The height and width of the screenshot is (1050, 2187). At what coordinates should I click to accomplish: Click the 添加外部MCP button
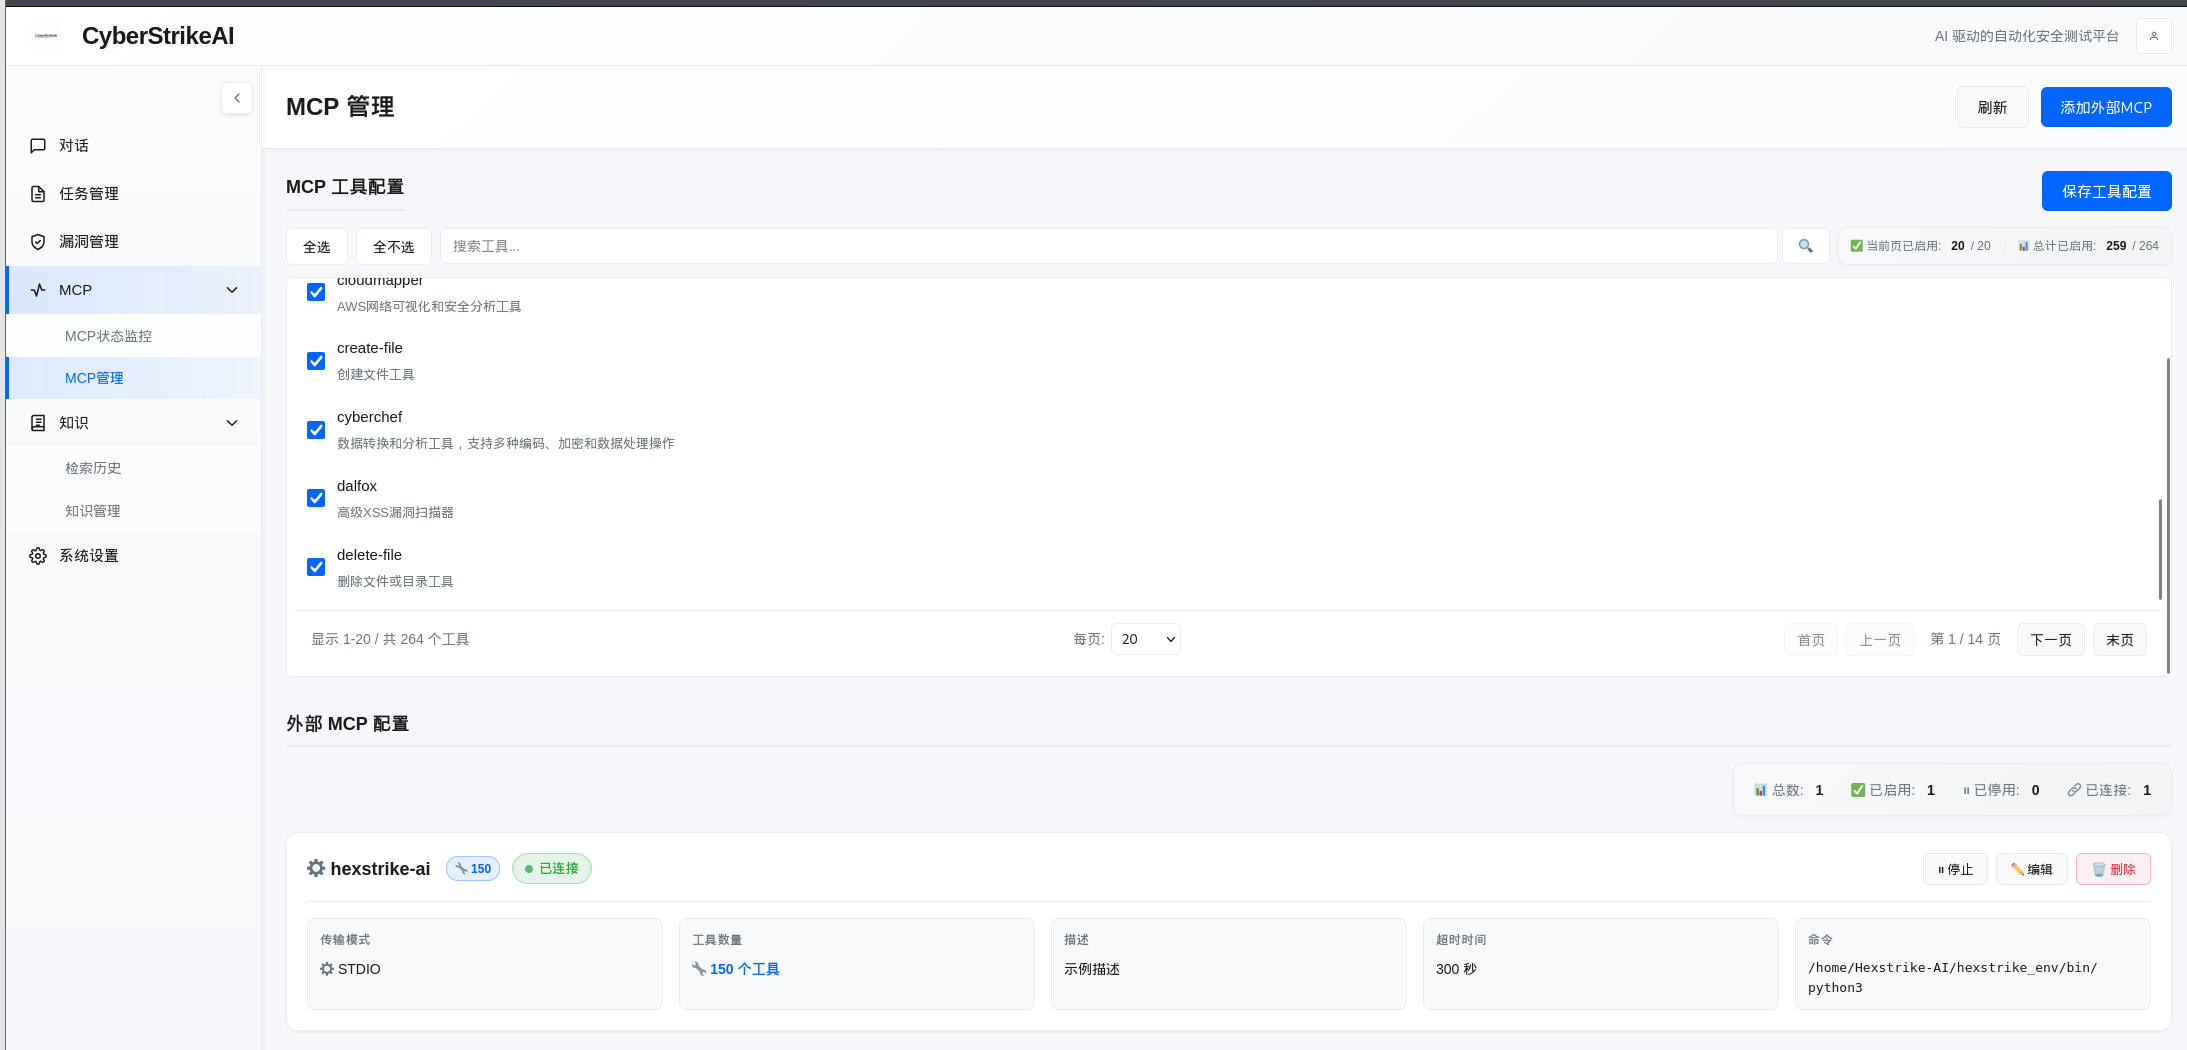click(2106, 107)
